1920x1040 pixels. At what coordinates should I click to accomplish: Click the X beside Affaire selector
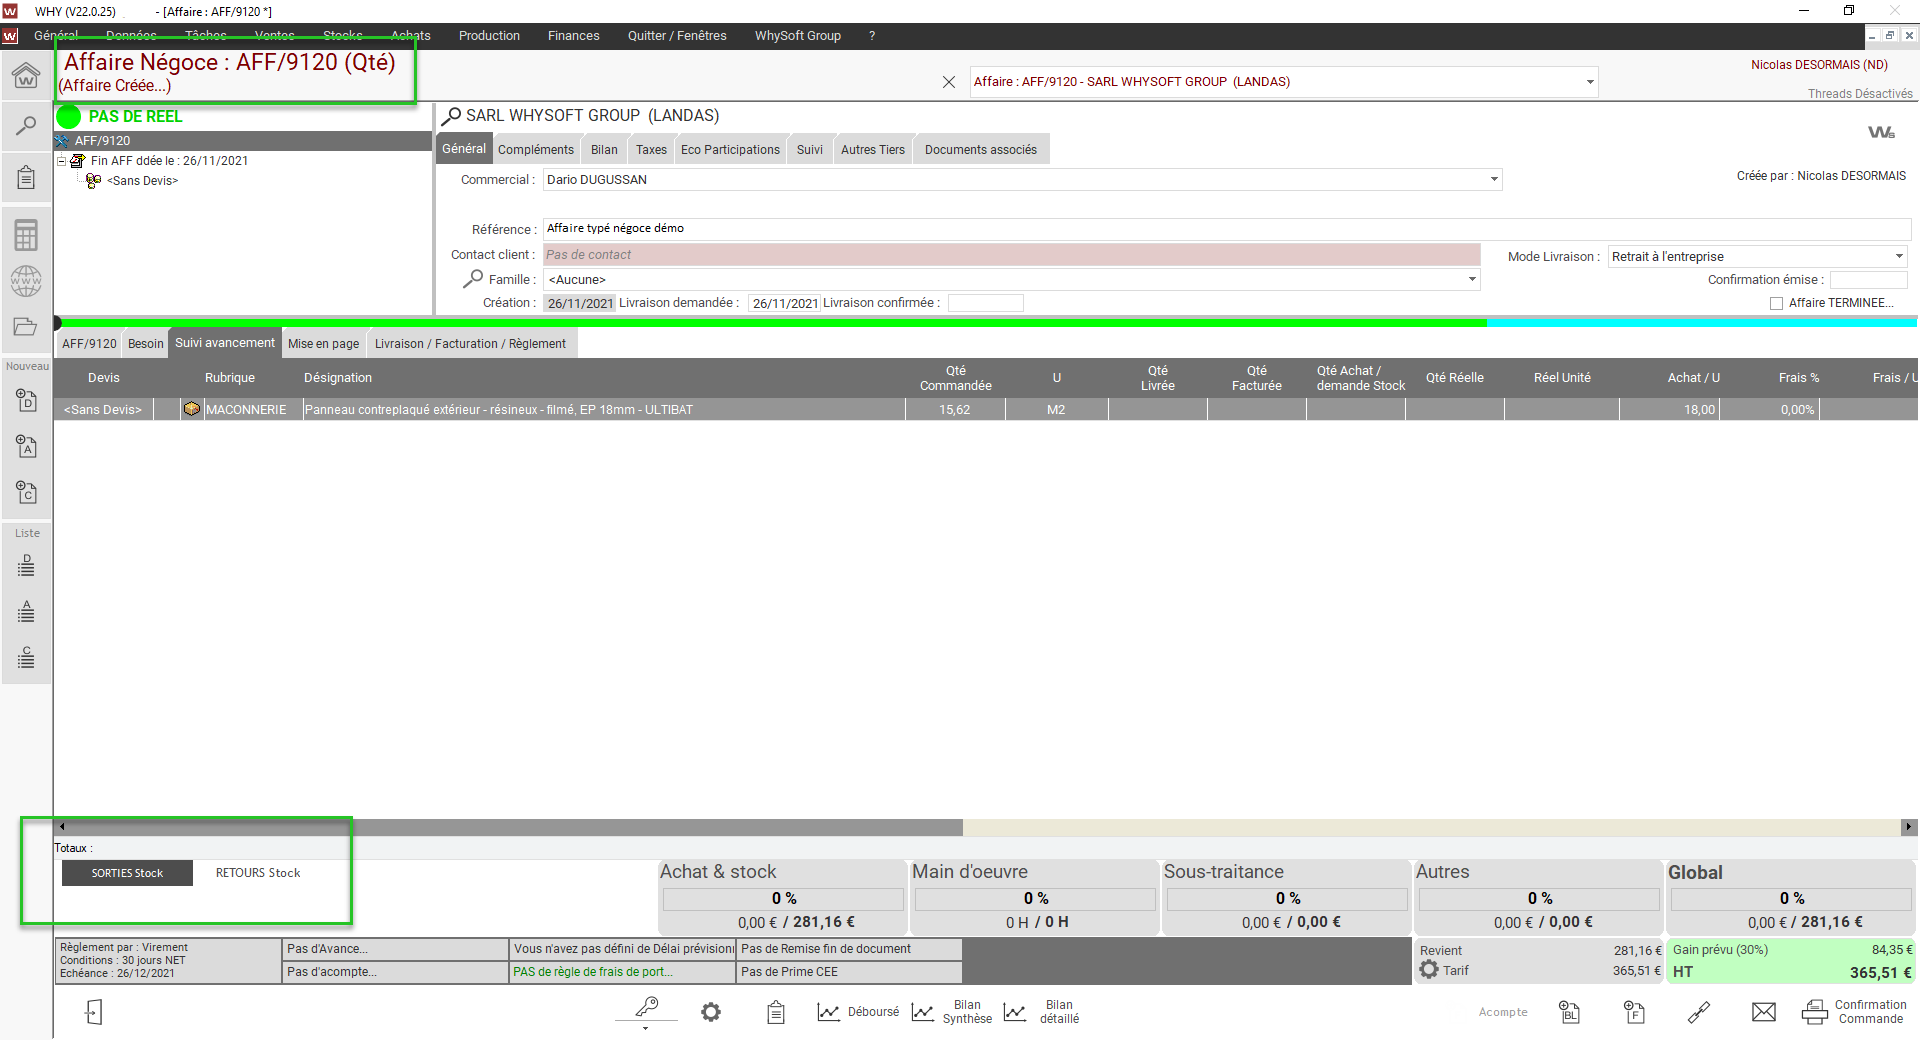point(949,82)
